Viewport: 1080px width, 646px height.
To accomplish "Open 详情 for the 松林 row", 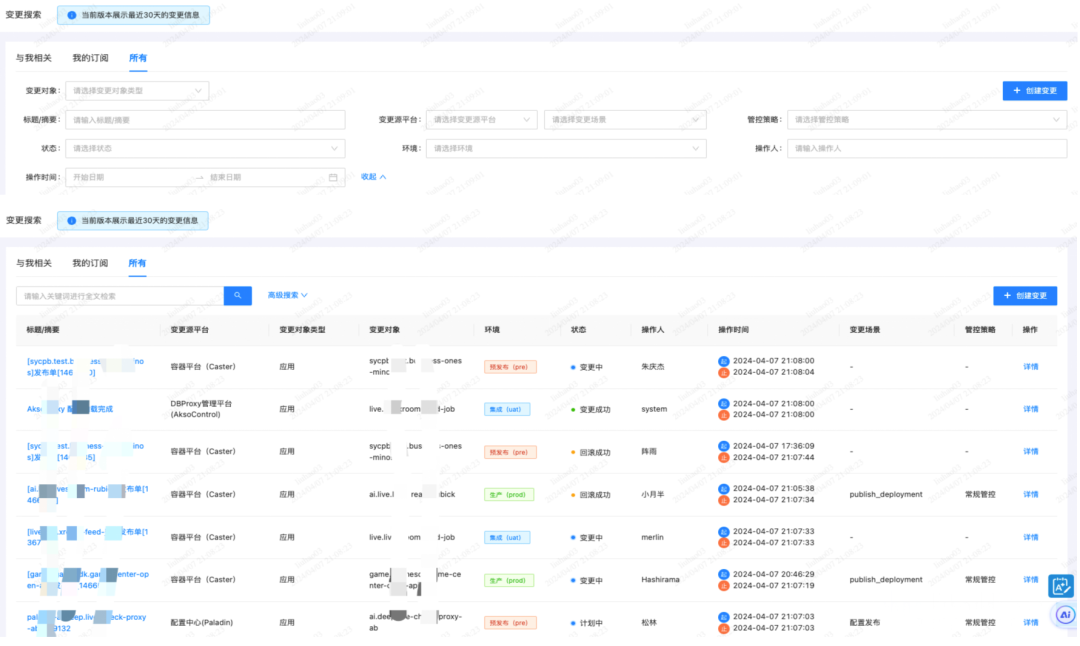I will pos(1030,623).
